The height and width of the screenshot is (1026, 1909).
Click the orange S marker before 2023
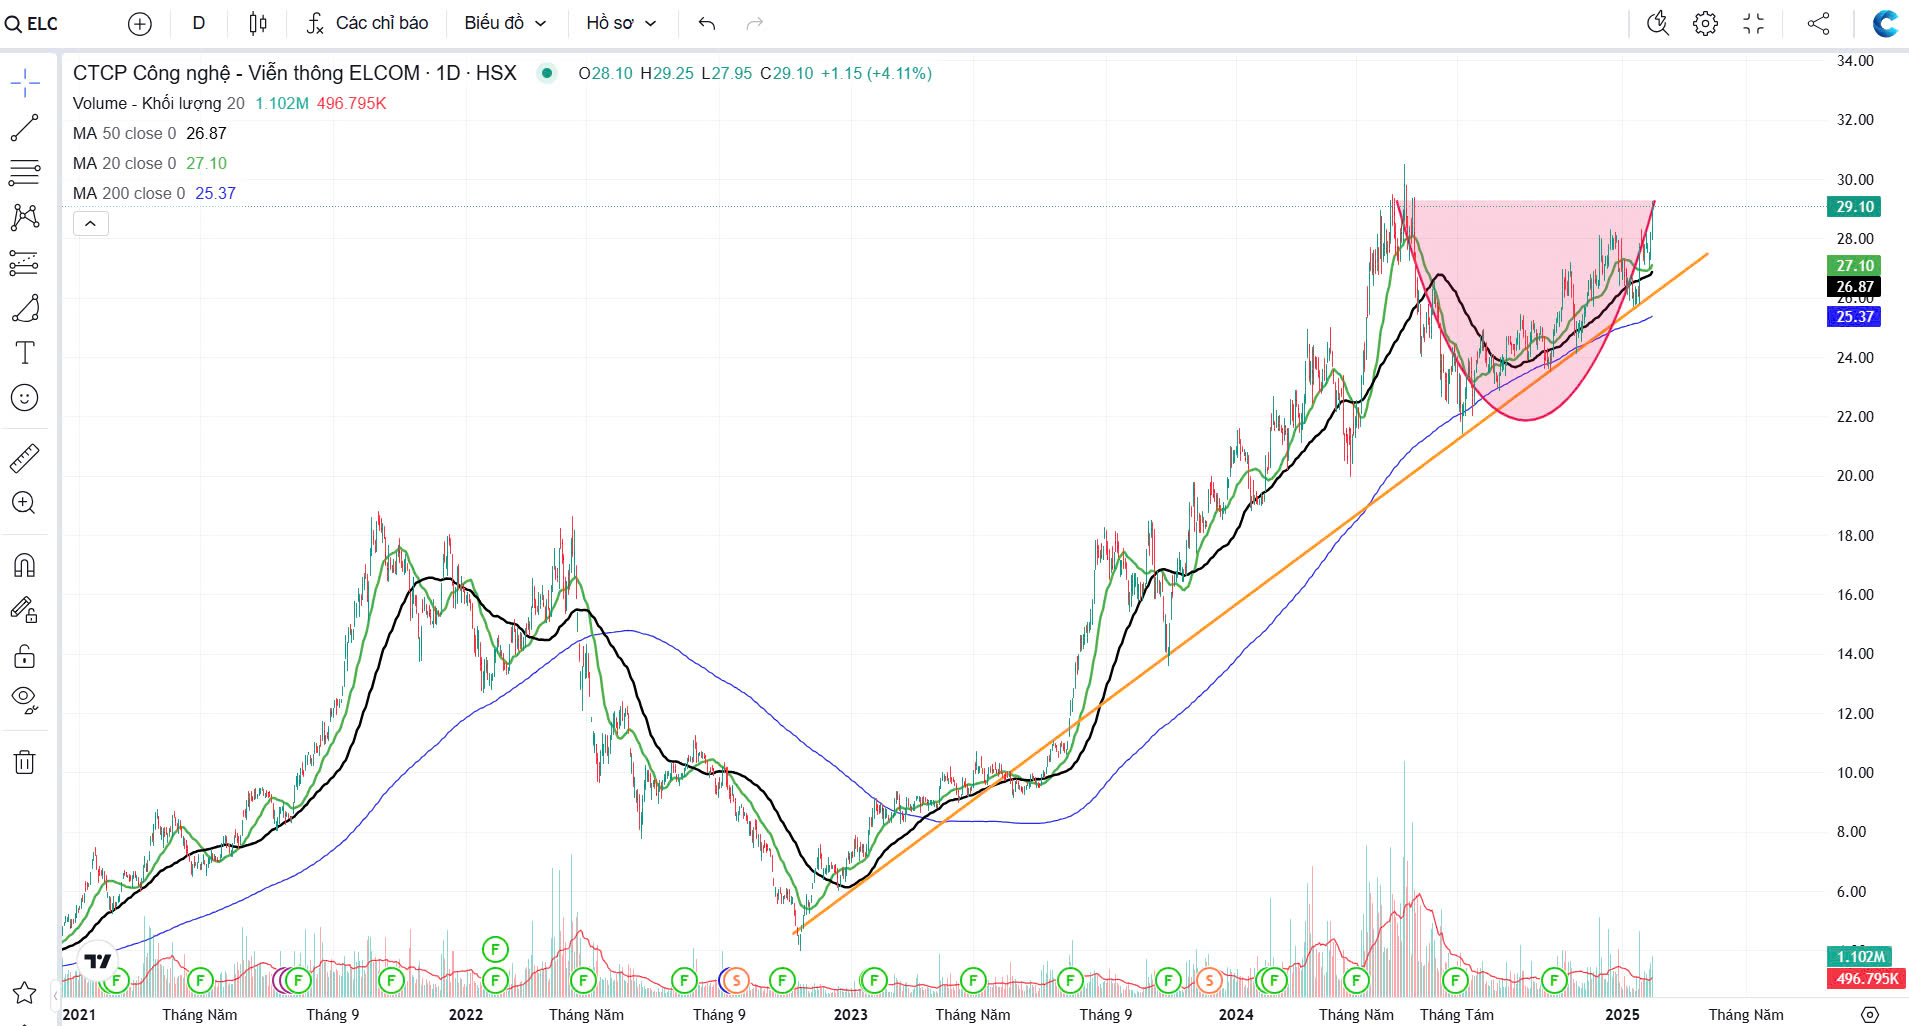(x=736, y=981)
